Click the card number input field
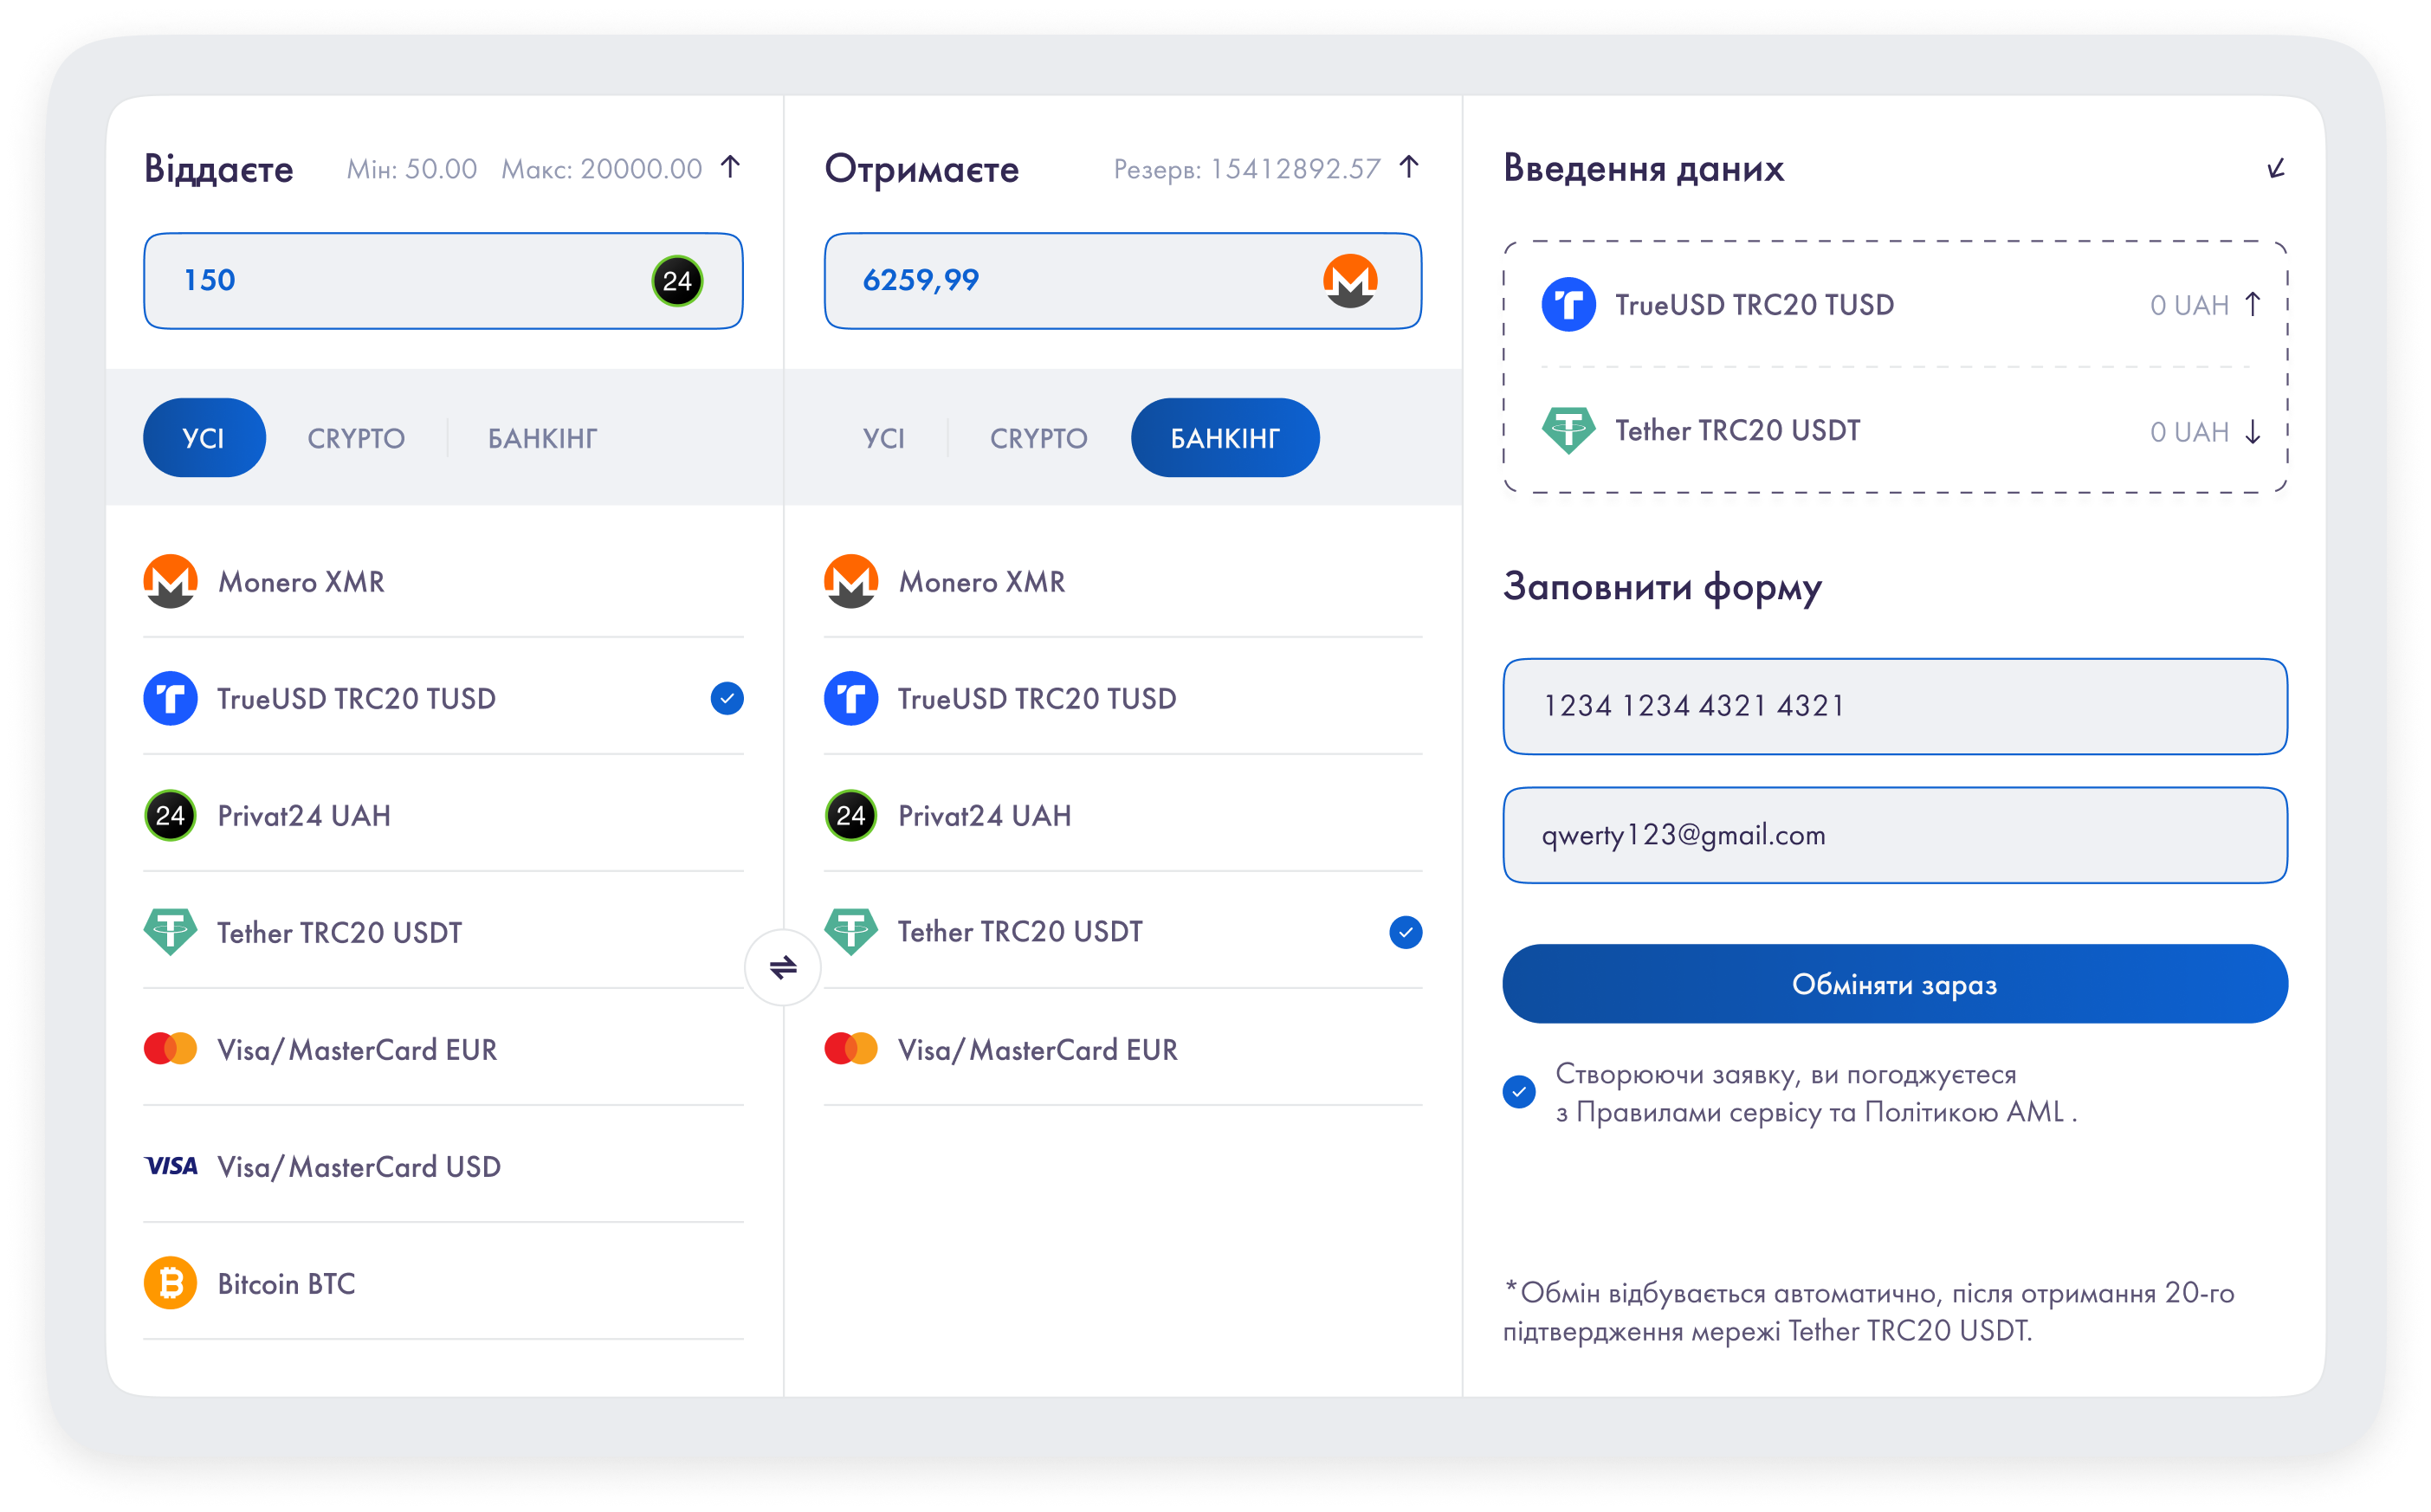This screenshot has width=2431, height=1512. click(x=1894, y=706)
